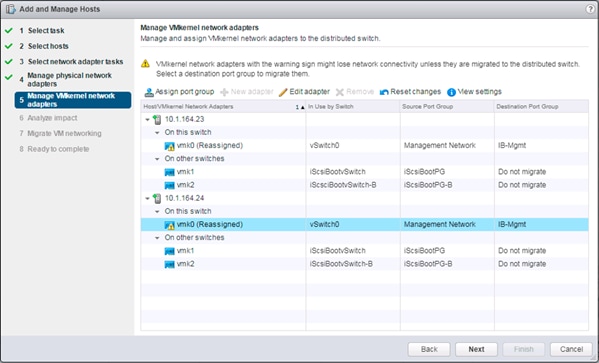Viewport: 599px width, 363px height.
Task: Select host icon for 10.1.164.23
Action: [157, 120]
